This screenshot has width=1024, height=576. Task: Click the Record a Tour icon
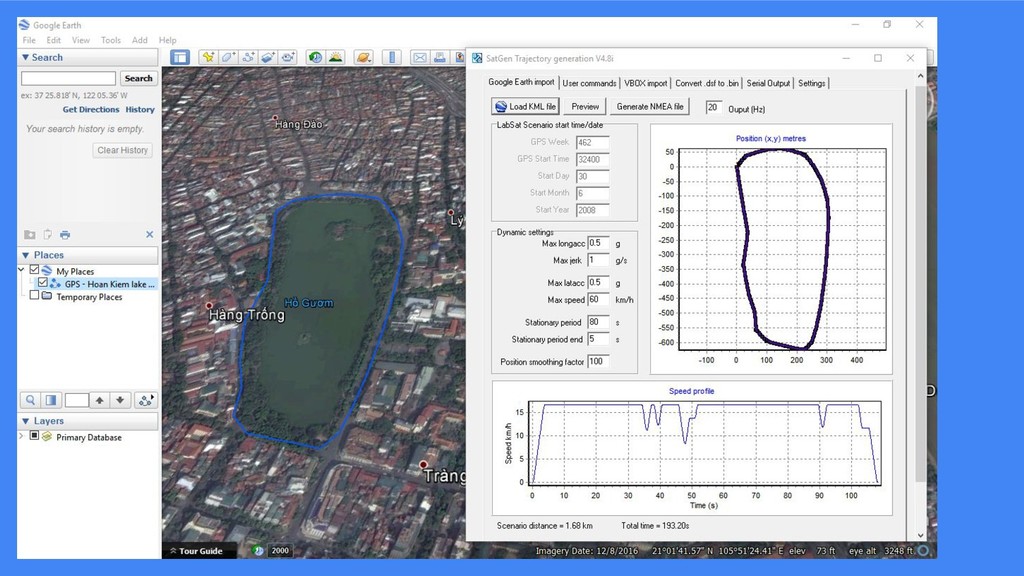(x=288, y=57)
